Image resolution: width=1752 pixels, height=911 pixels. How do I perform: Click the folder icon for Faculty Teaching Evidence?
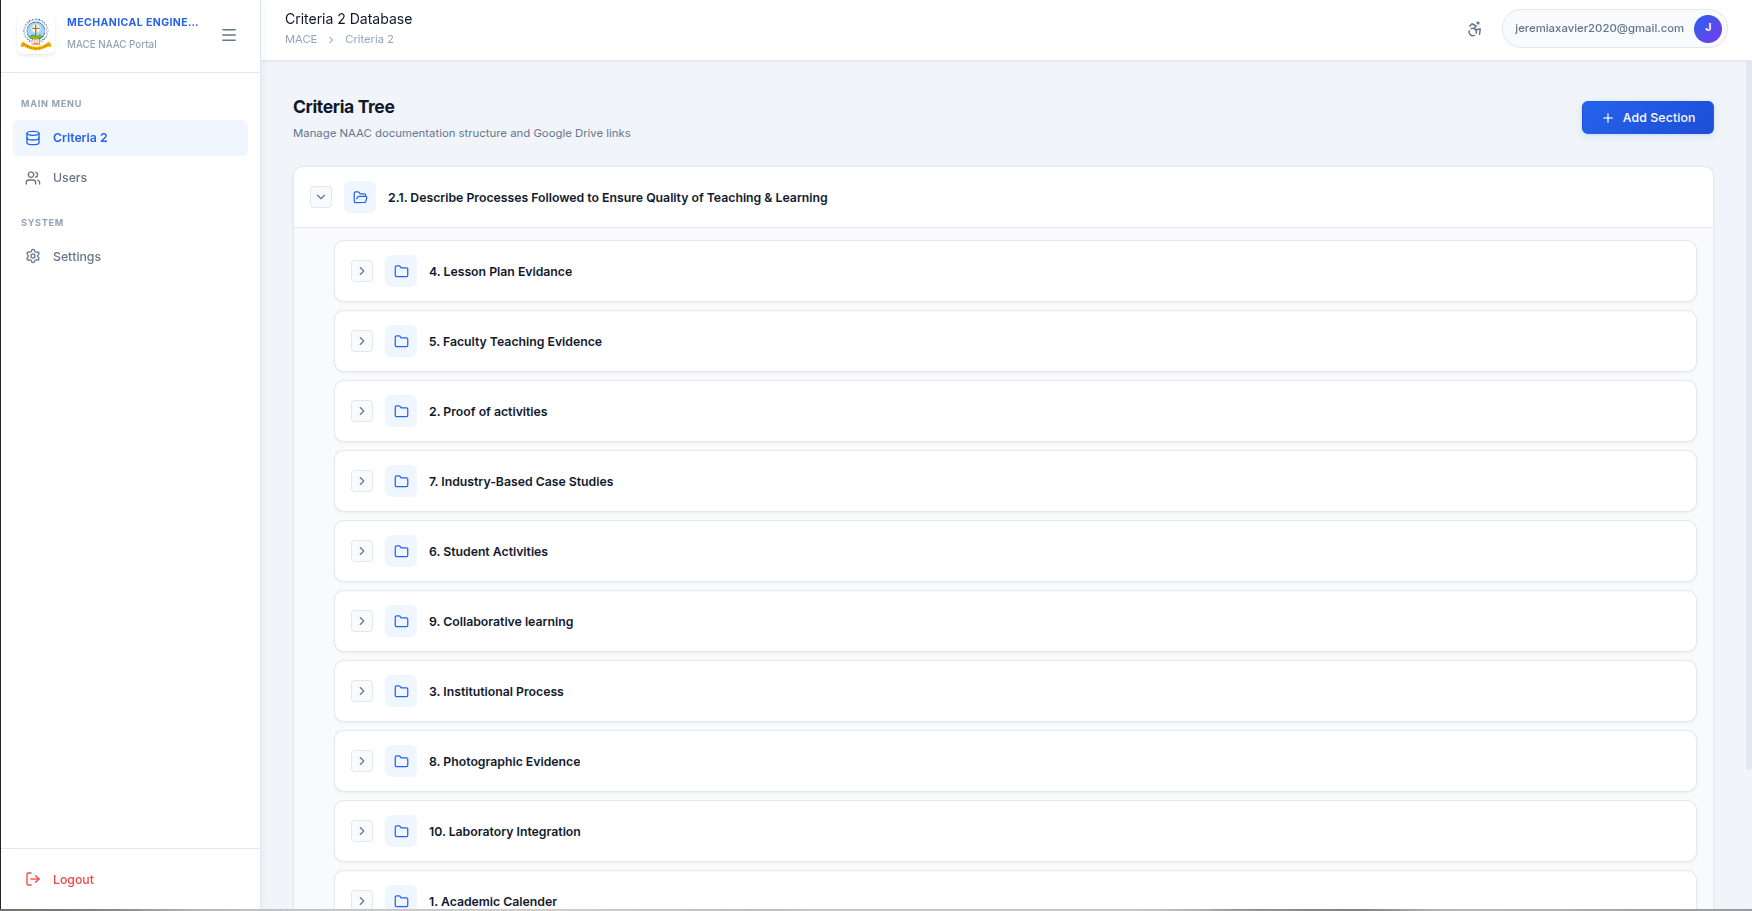[401, 341]
